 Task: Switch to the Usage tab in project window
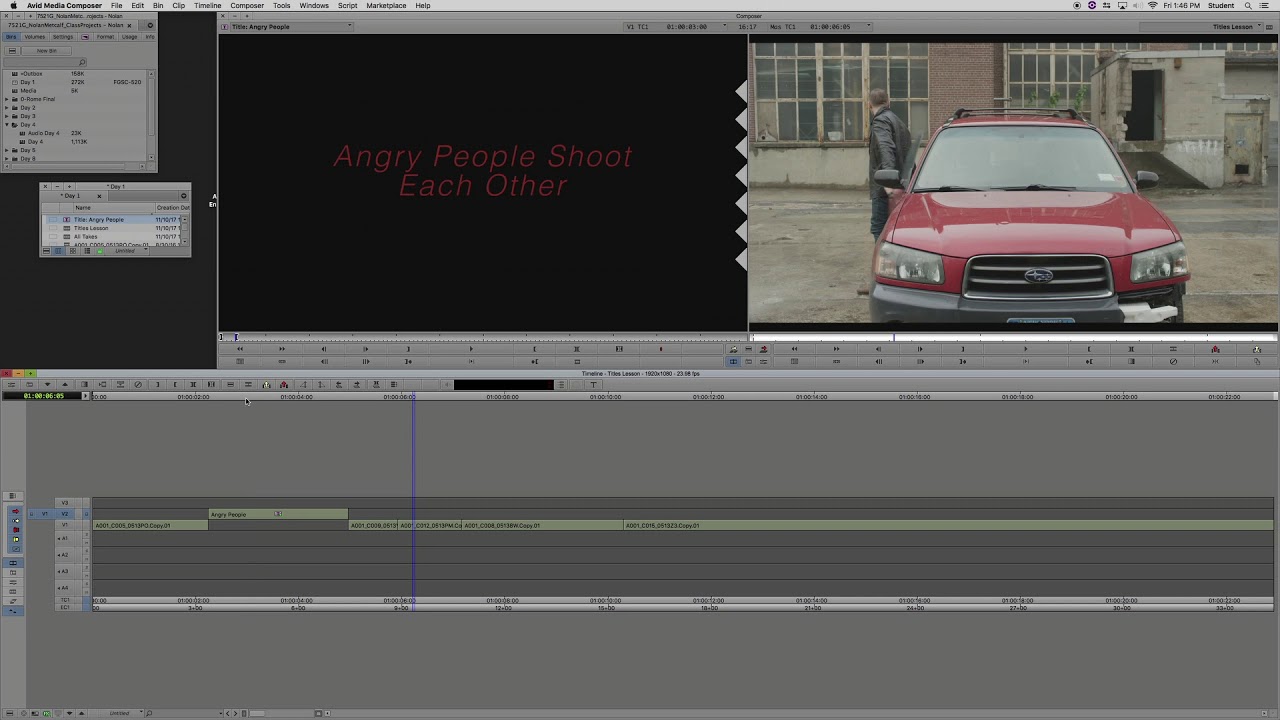point(129,37)
